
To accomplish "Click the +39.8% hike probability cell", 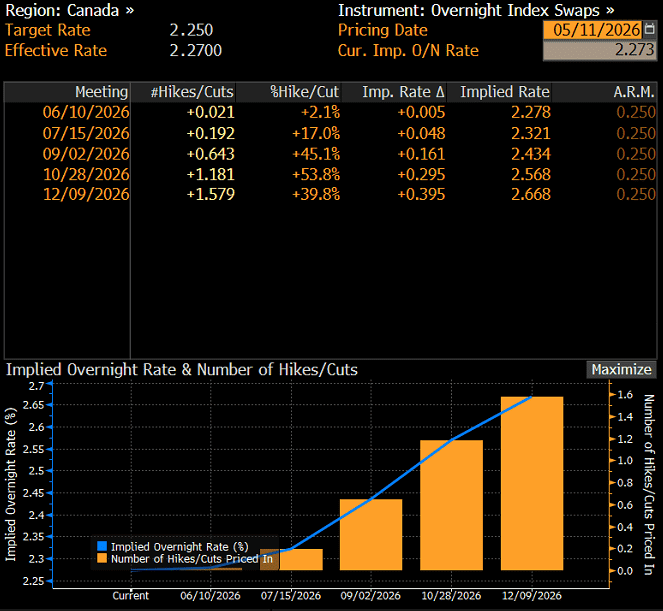I will (x=316, y=195).
